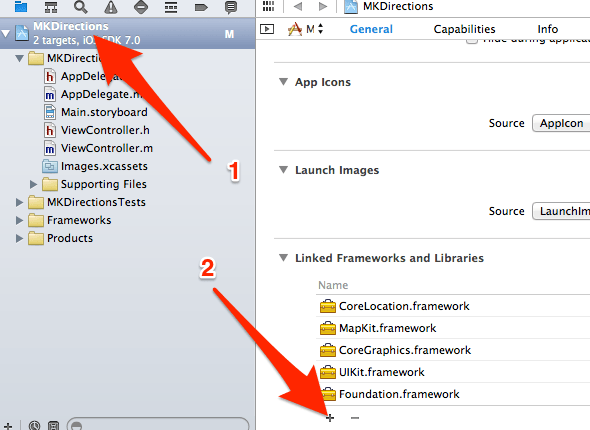
Task: Click source-control status filter icon
Action: tap(54, 425)
